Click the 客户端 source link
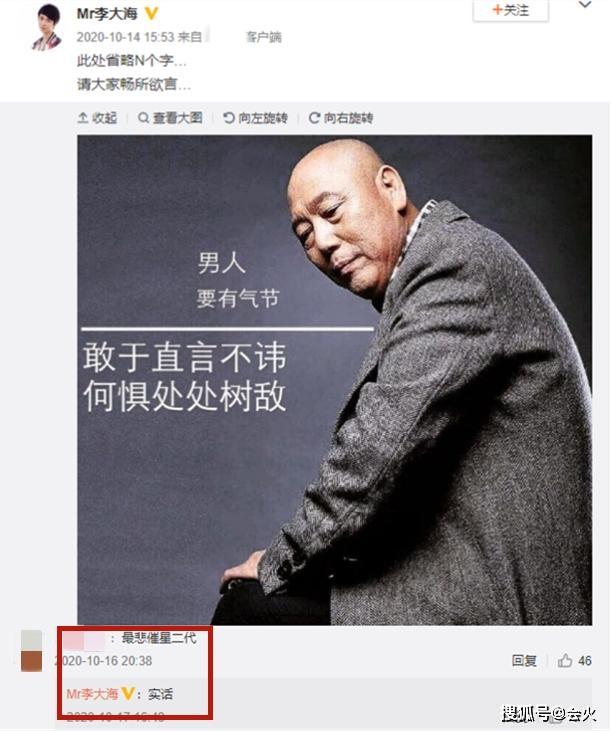This screenshot has width=611, height=731. (x=264, y=37)
